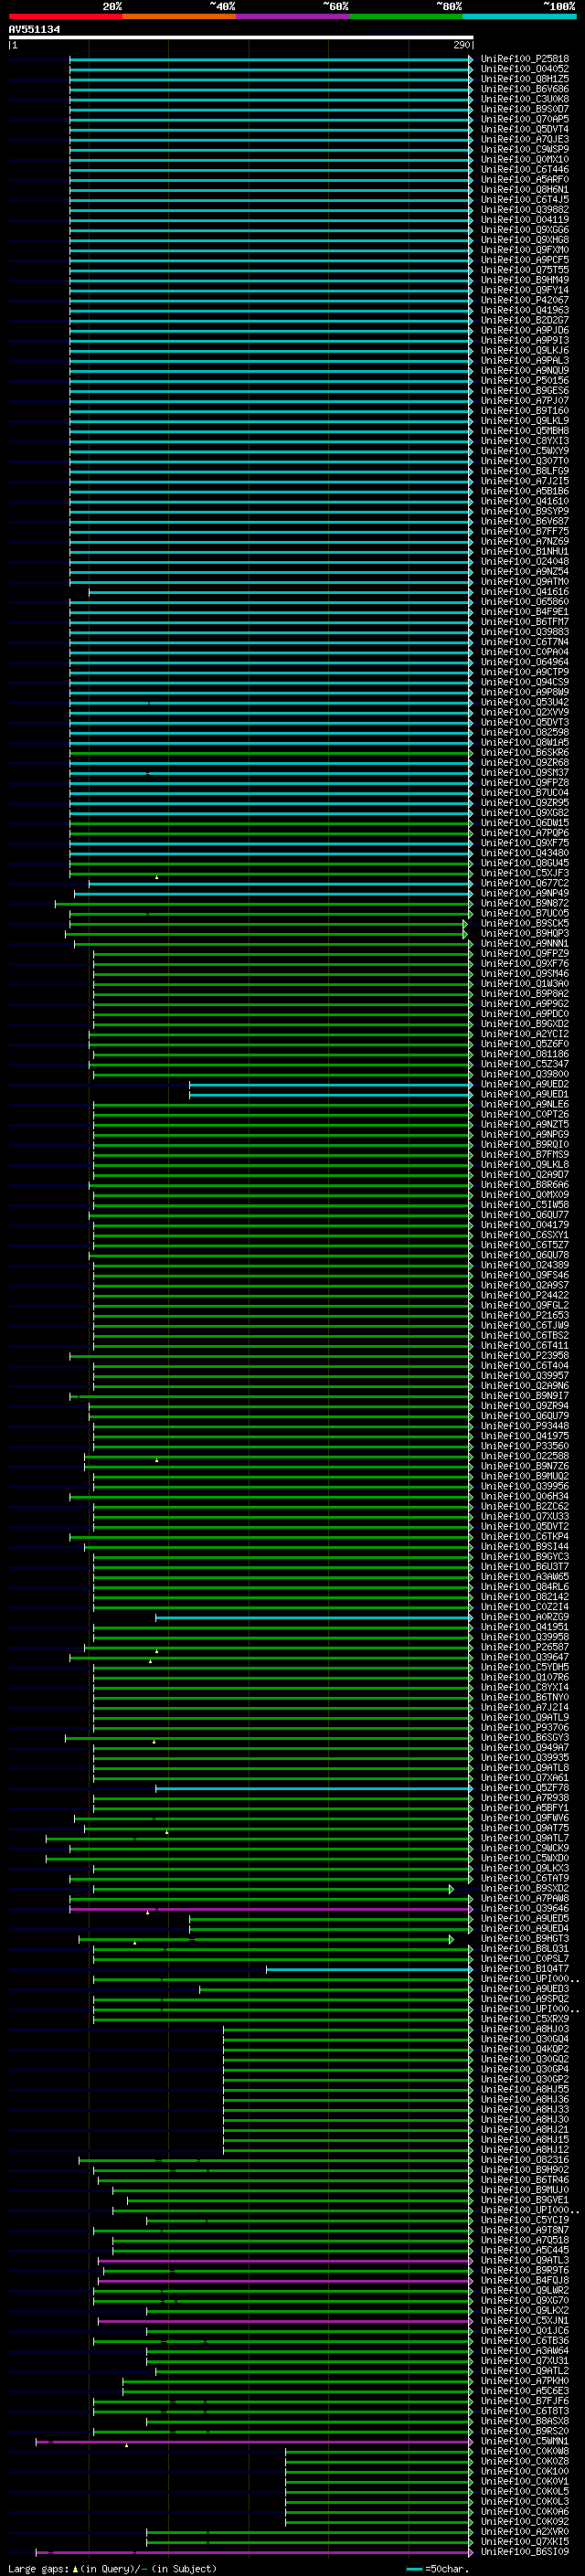The image size is (585, 2576).
Task: Click the white query length bar
Action: (x=240, y=38)
